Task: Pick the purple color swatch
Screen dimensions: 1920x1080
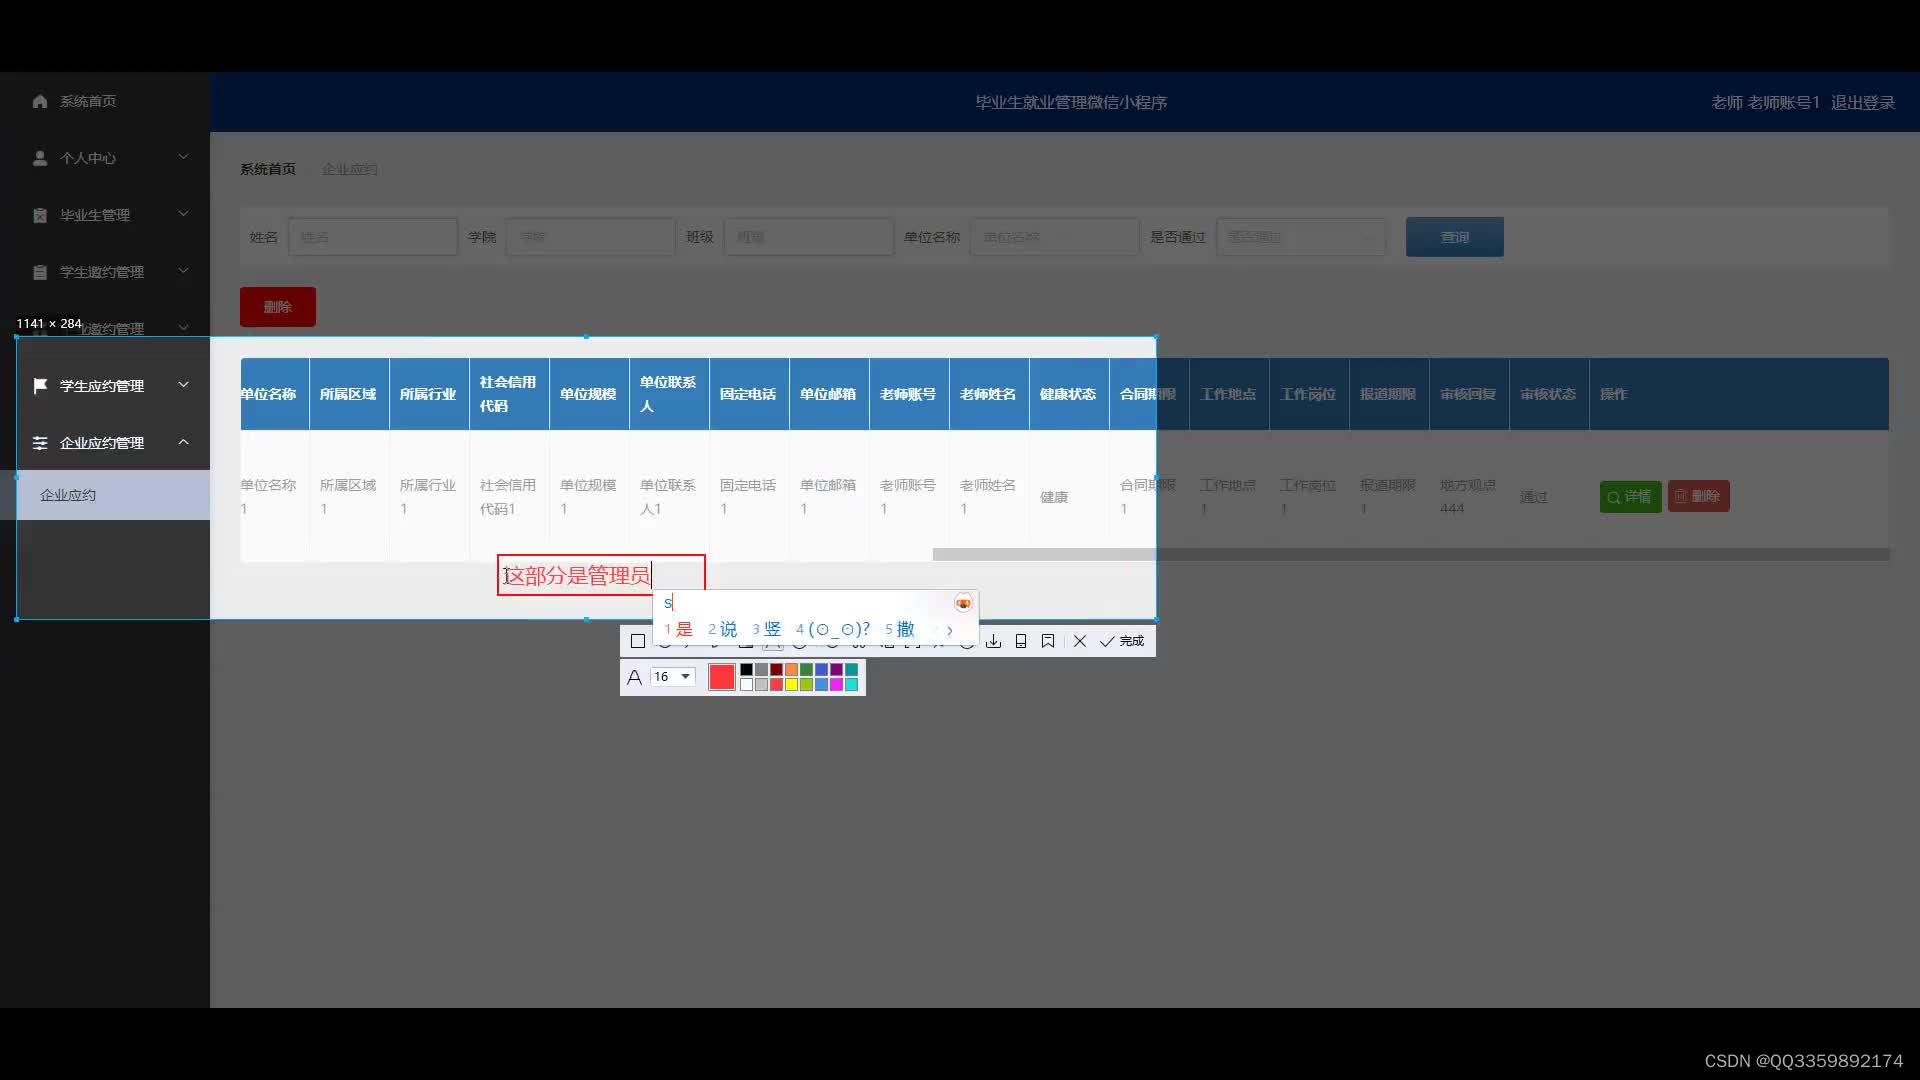Action: coord(836,670)
